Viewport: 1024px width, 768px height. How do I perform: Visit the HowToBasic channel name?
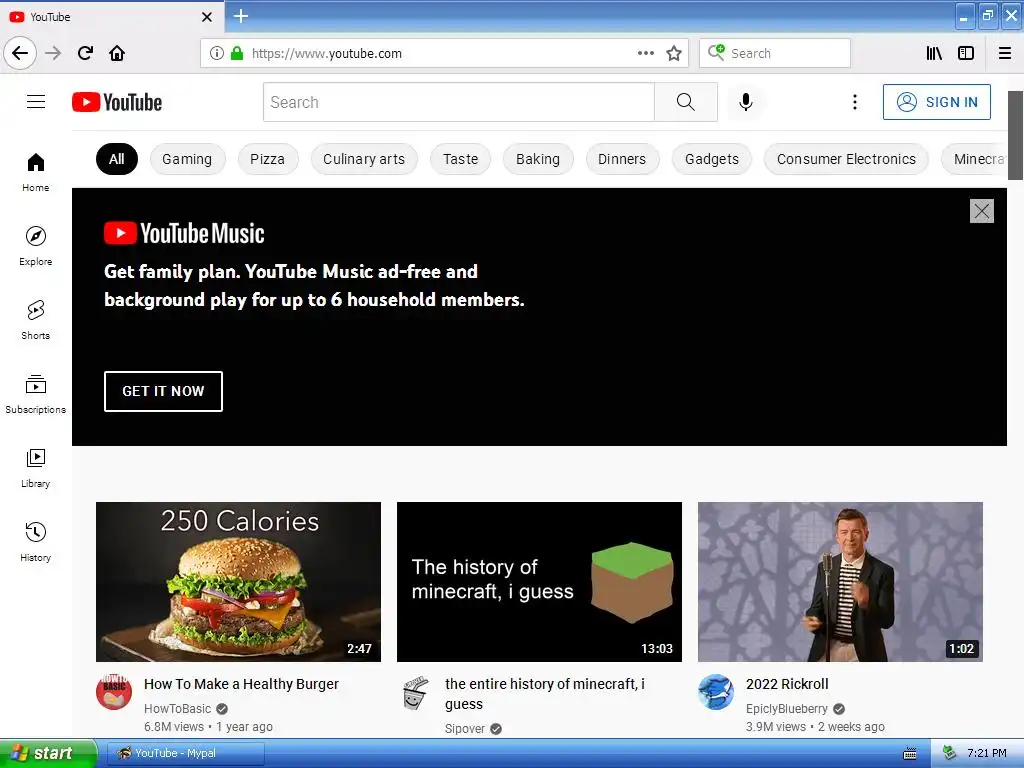point(178,709)
